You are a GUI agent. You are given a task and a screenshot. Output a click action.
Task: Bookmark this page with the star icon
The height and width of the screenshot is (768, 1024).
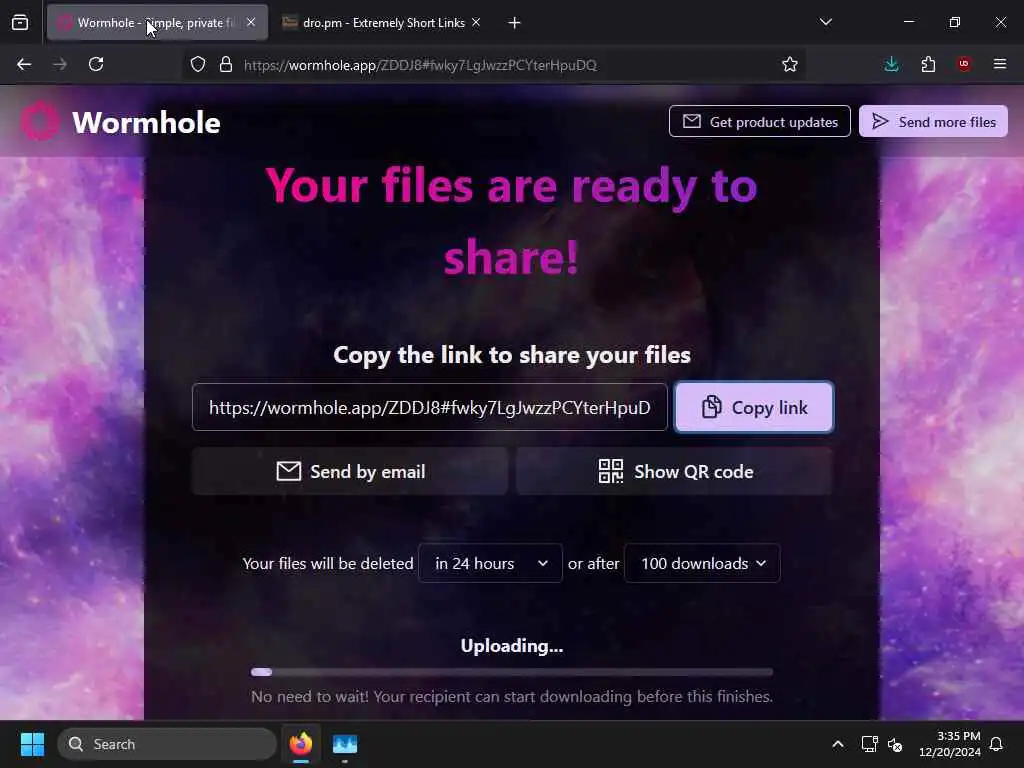(790, 64)
